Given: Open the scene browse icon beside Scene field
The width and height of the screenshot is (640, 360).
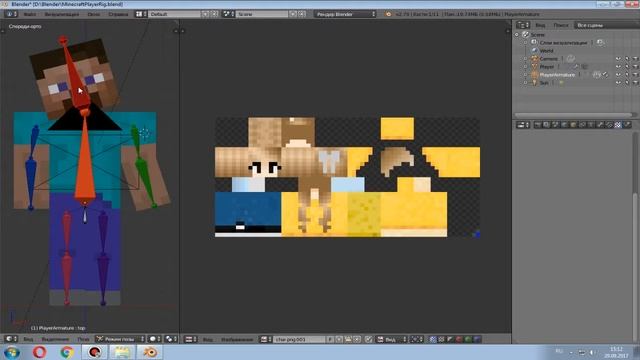Looking at the screenshot, I should click(229, 14).
